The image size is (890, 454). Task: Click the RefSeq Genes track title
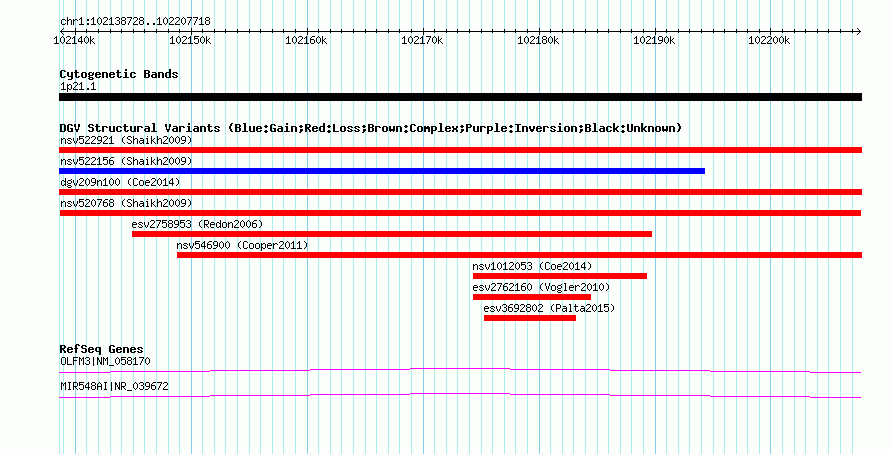click(x=101, y=349)
